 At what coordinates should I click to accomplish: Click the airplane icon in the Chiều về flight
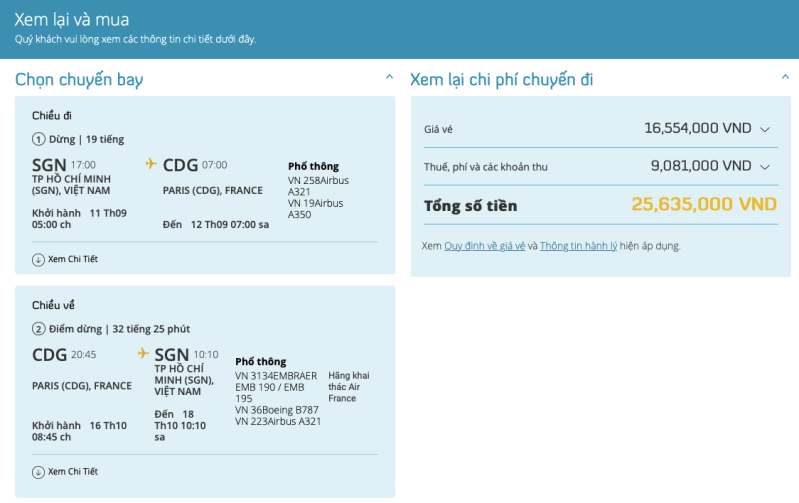coord(143,354)
